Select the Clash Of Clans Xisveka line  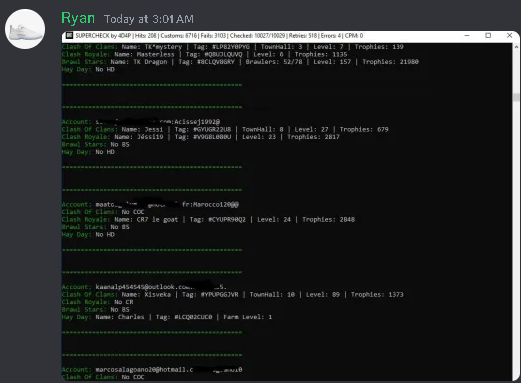[233, 294]
